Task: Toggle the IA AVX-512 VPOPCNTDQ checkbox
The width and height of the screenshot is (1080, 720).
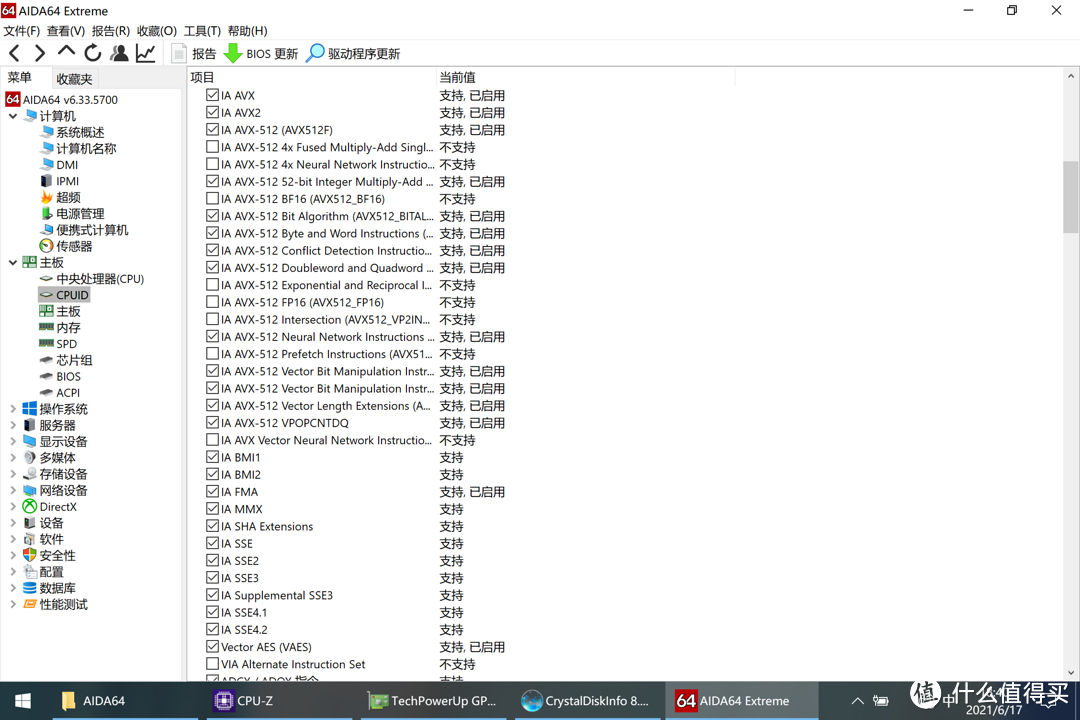Action: 212,422
